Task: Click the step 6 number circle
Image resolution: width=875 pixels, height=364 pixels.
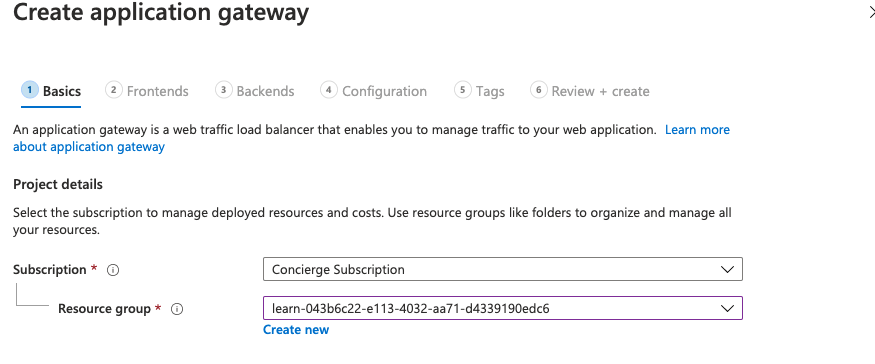Action: point(539,90)
